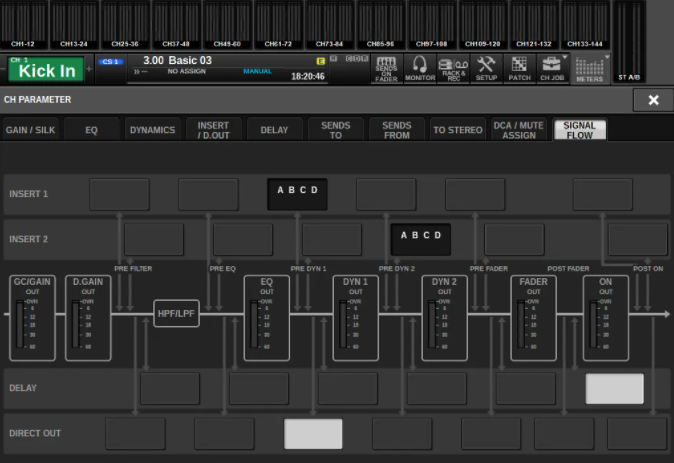Screen dimensions: 674x463
Task: Click the Monitor headphones icon
Action: click(x=420, y=67)
